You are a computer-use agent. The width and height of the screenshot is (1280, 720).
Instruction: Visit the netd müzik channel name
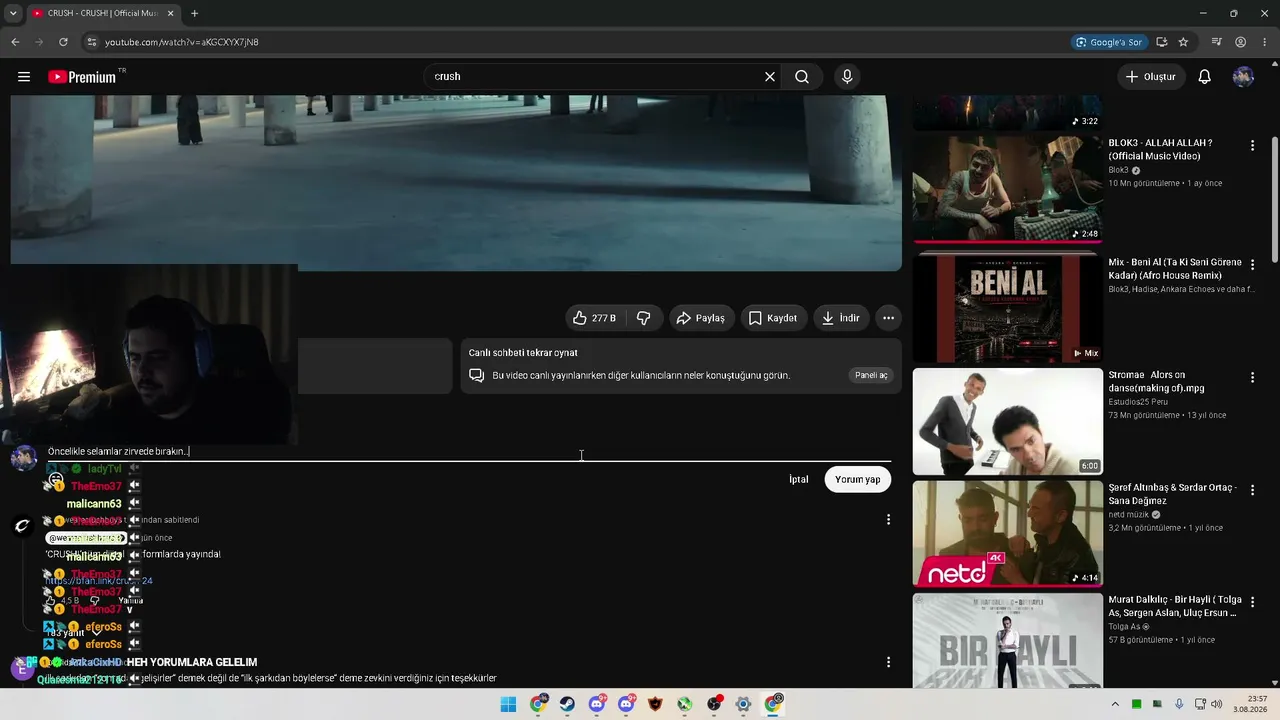(1129, 515)
